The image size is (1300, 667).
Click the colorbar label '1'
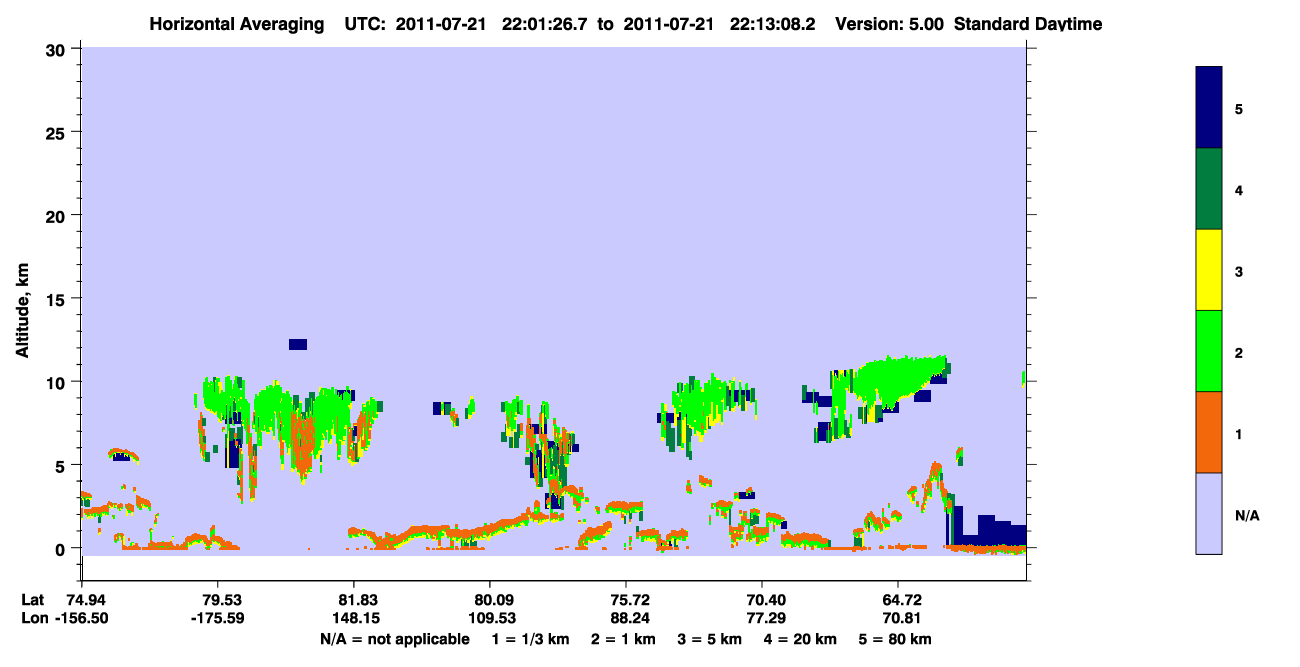[1239, 434]
